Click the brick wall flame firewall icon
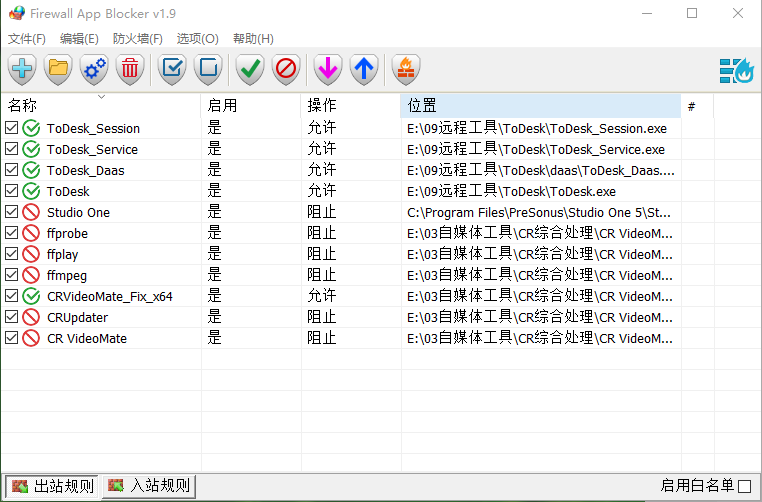This screenshot has width=762, height=502. (x=406, y=69)
